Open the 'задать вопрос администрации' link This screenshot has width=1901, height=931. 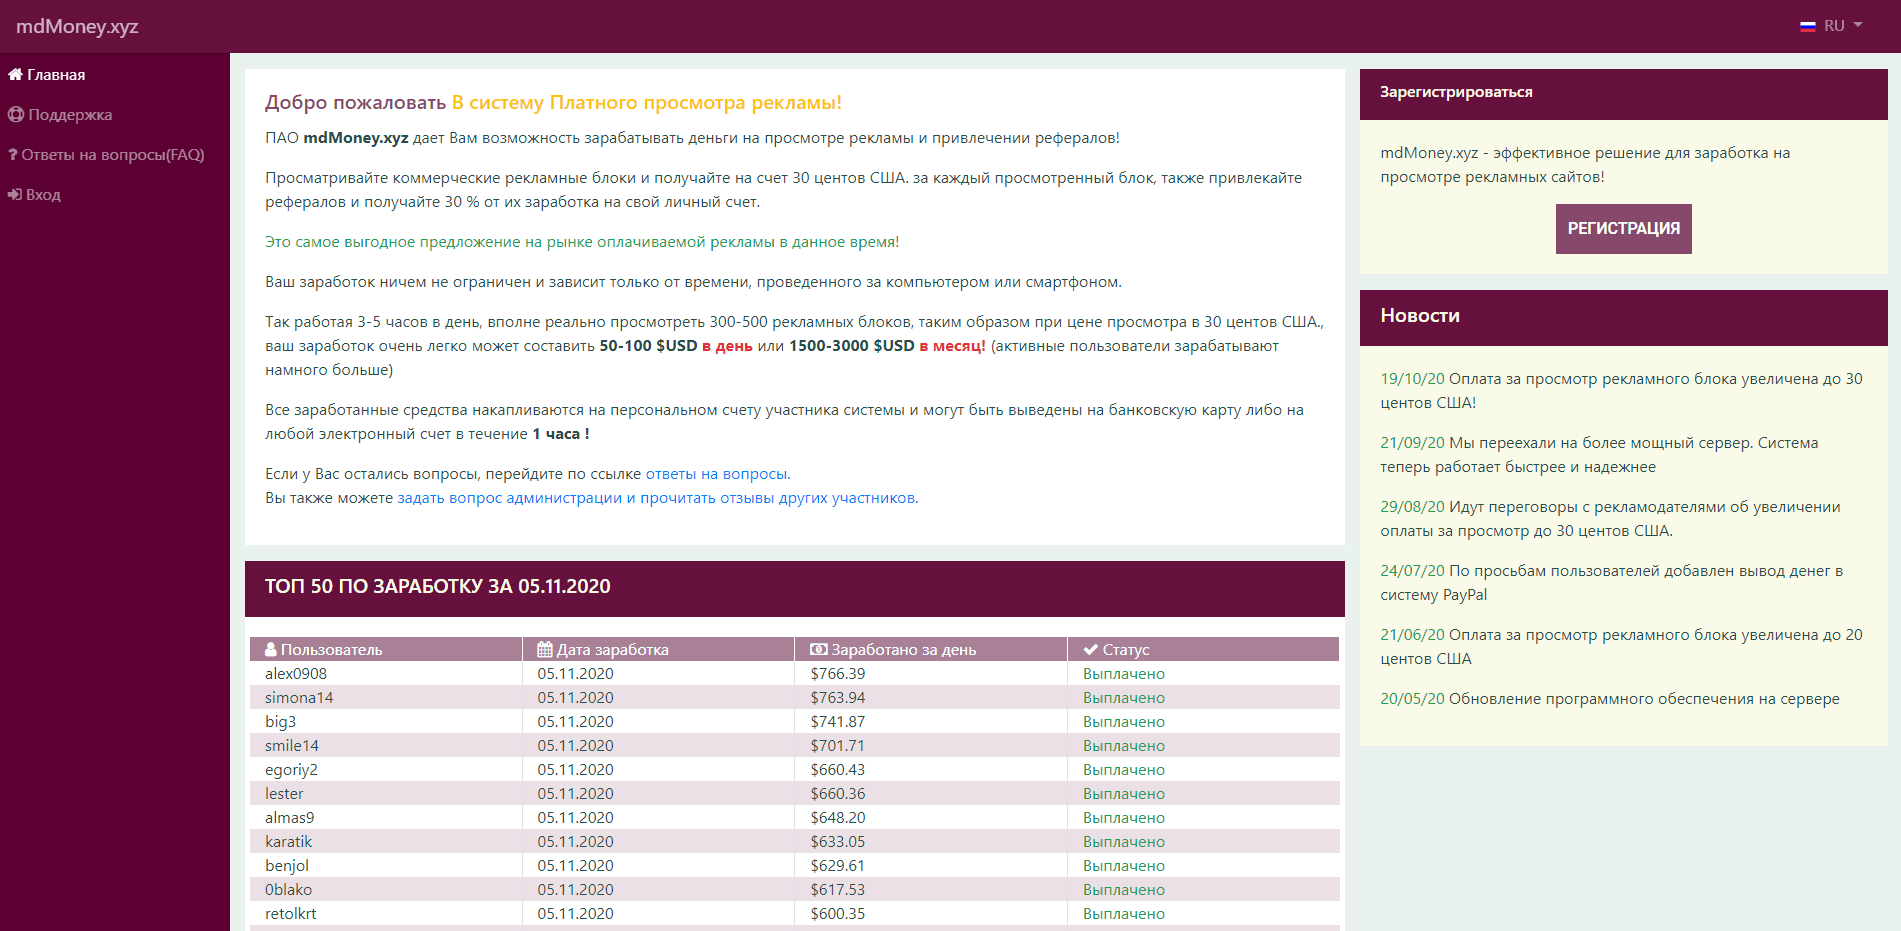point(509,498)
